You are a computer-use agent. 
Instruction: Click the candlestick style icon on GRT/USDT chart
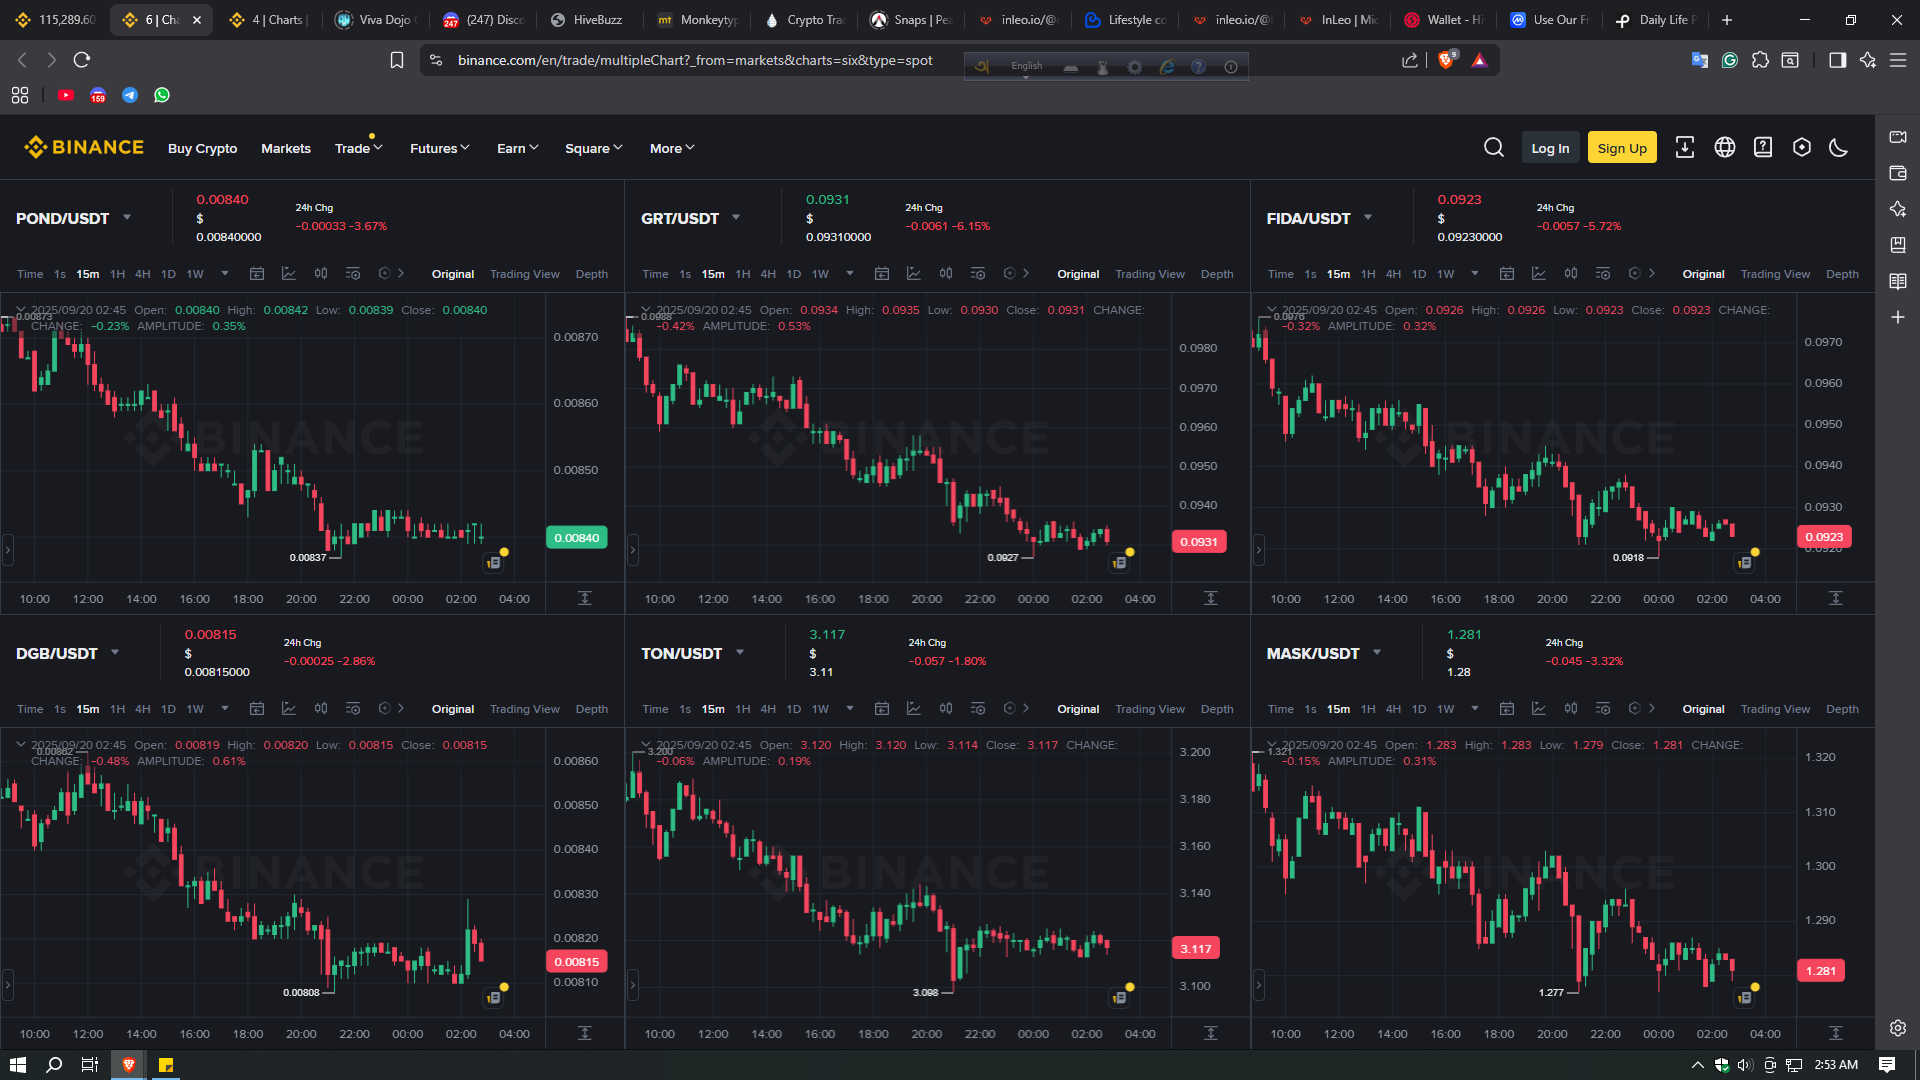pos(946,274)
